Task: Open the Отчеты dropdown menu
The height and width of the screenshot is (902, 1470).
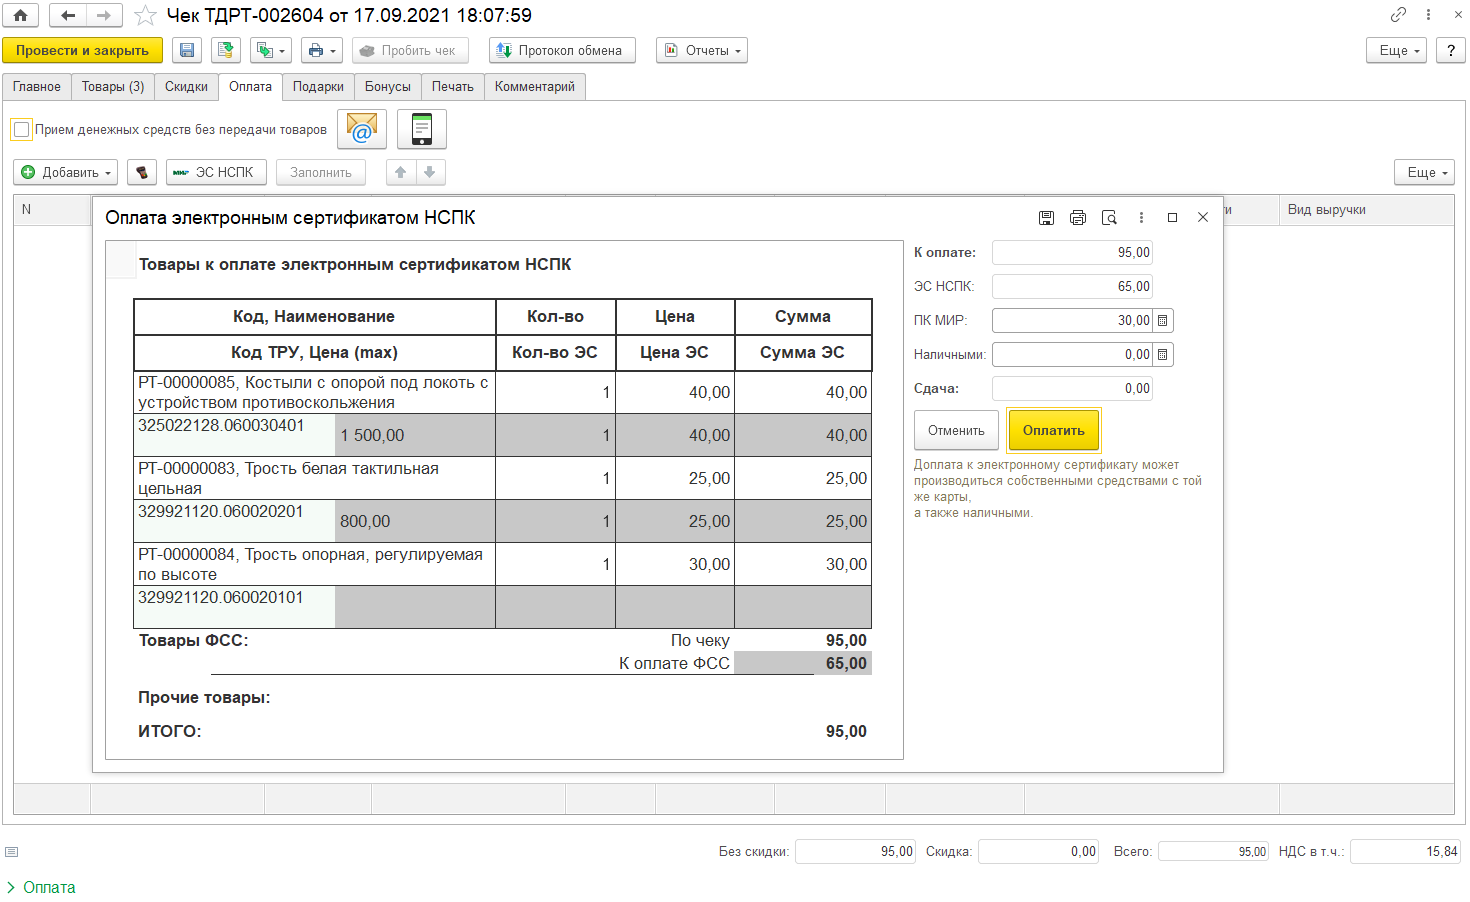Action: [702, 50]
